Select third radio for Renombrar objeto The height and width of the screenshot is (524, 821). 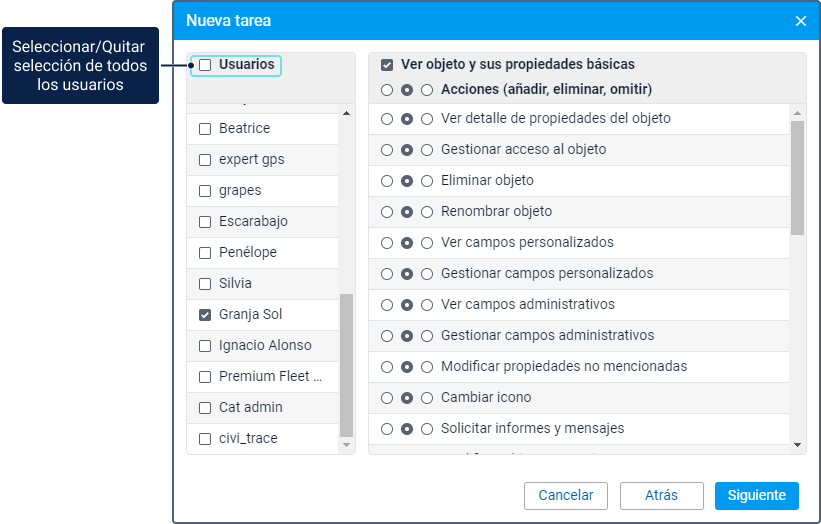(427, 212)
